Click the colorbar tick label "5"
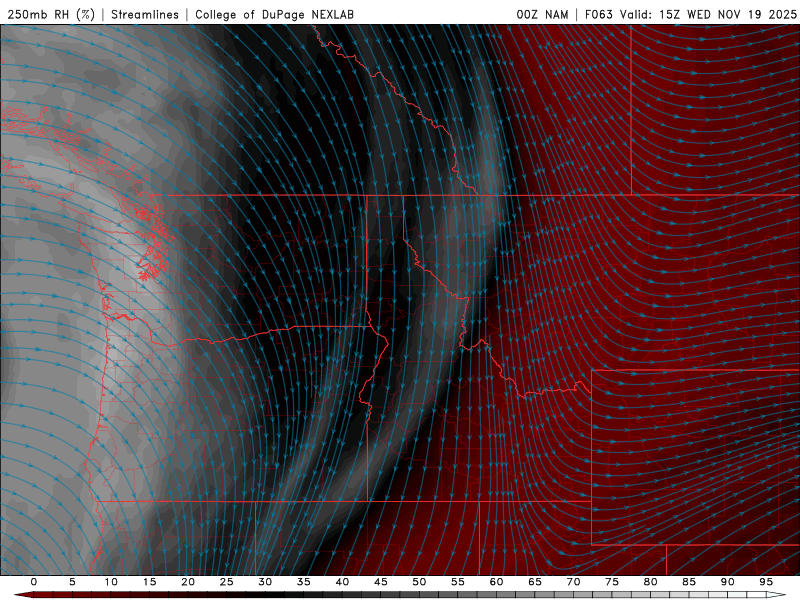 point(72,582)
